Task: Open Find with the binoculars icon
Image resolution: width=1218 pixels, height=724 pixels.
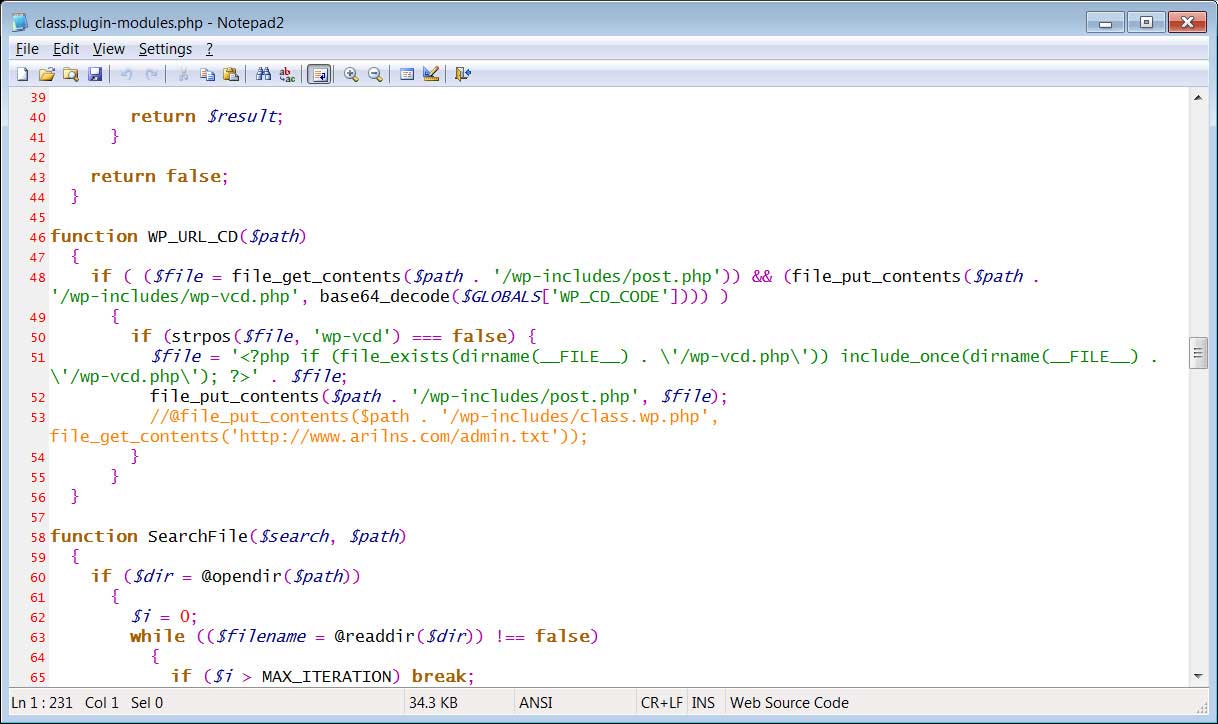Action: tap(263, 74)
